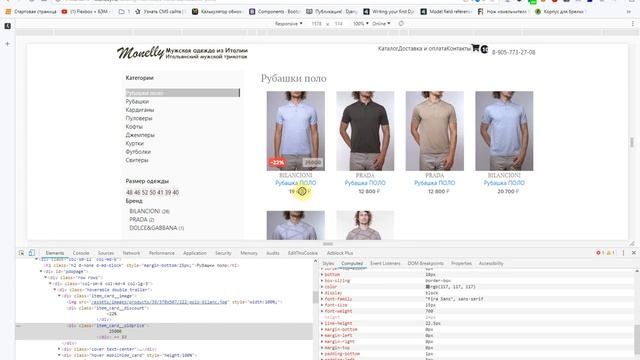
Task: Expand the cover text-center div node
Action: [x=60, y=349]
